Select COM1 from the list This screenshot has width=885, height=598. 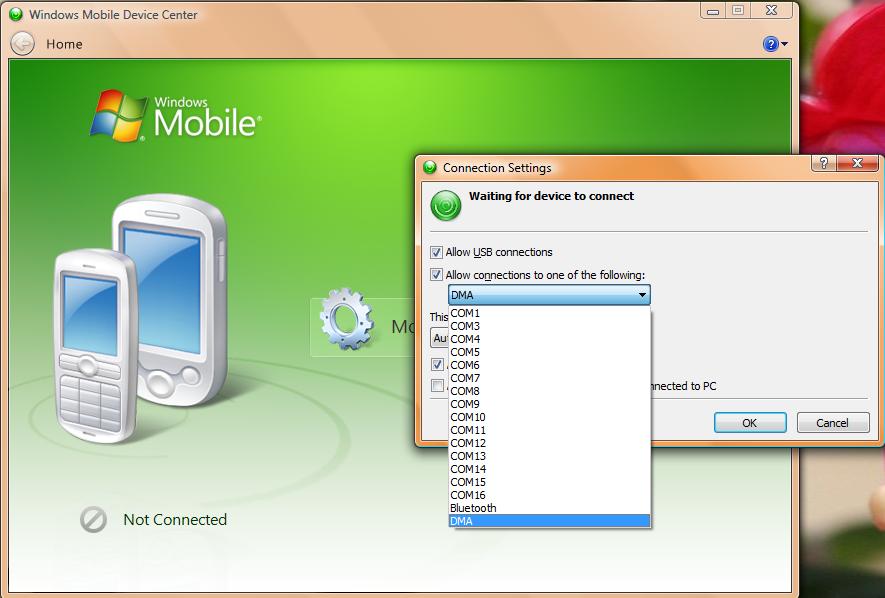point(550,313)
